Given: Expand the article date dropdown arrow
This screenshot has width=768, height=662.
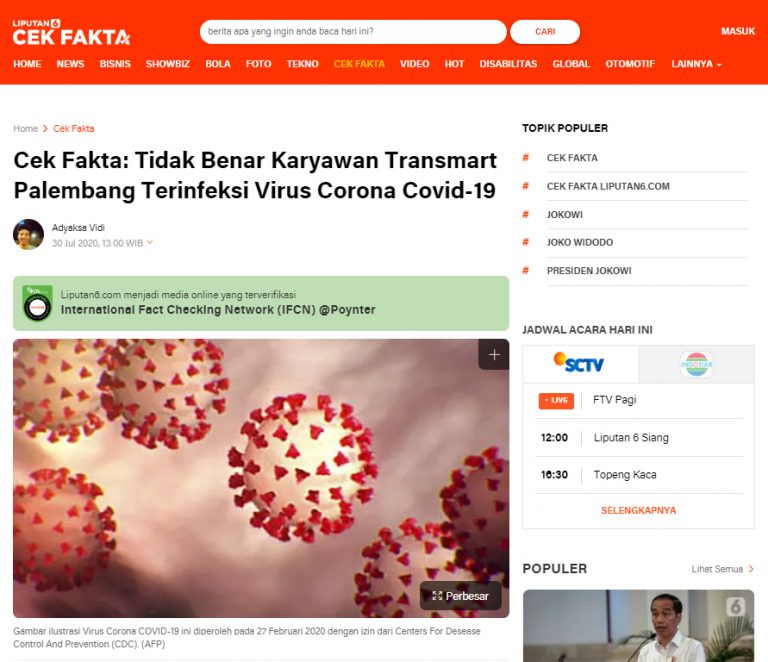Looking at the screenshot, I should 150,242.
